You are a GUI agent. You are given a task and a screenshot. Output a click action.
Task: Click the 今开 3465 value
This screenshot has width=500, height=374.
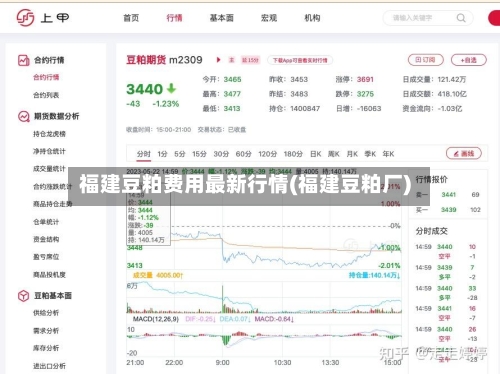(232, 80)
